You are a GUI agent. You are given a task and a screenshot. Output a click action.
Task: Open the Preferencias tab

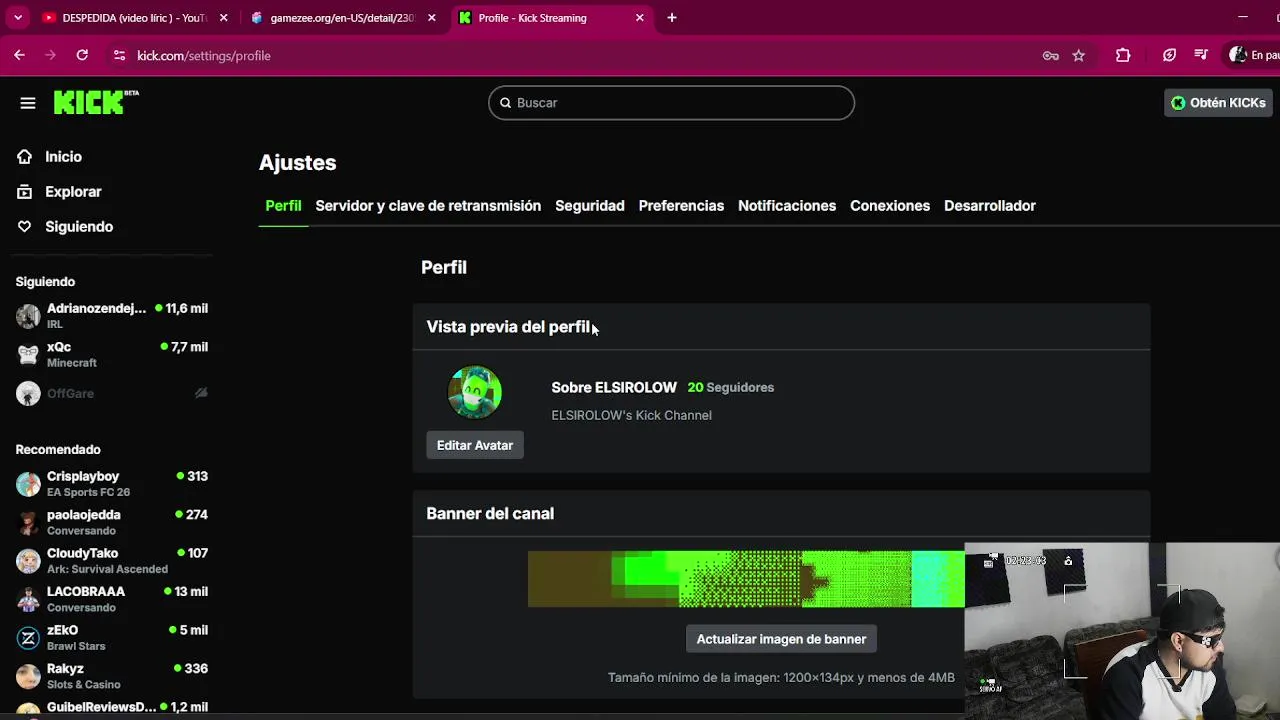click(681, 206)
